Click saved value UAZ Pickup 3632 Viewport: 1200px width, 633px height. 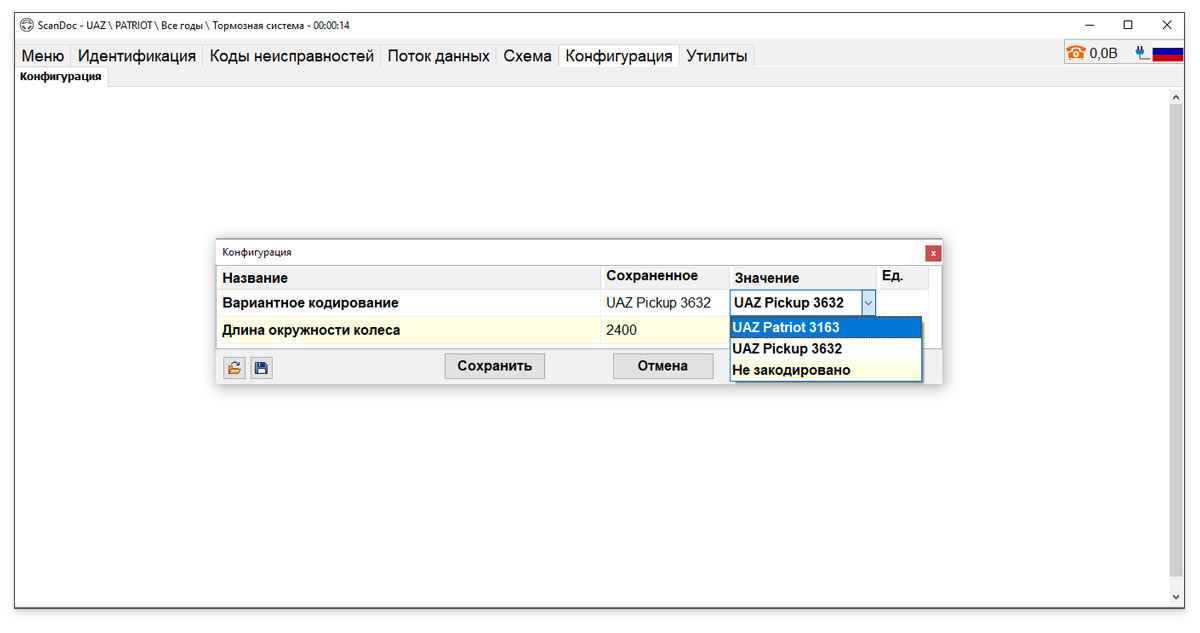point(658,303)
